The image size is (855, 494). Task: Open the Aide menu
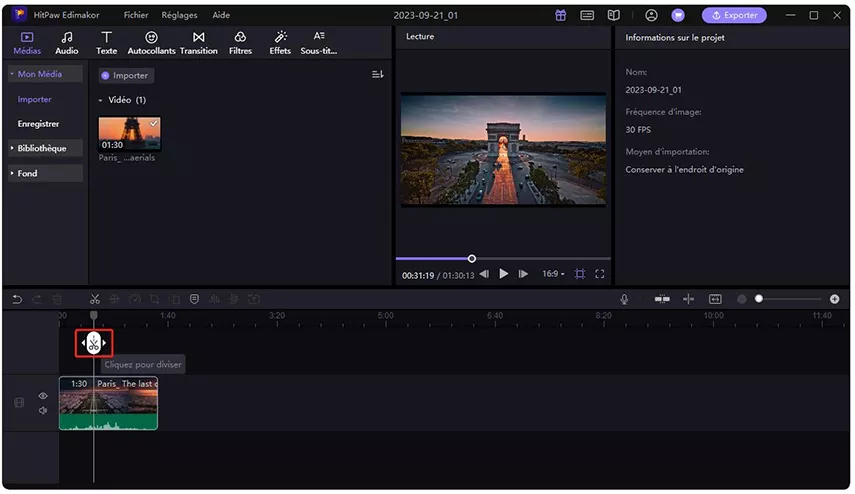tap(221, 15)
